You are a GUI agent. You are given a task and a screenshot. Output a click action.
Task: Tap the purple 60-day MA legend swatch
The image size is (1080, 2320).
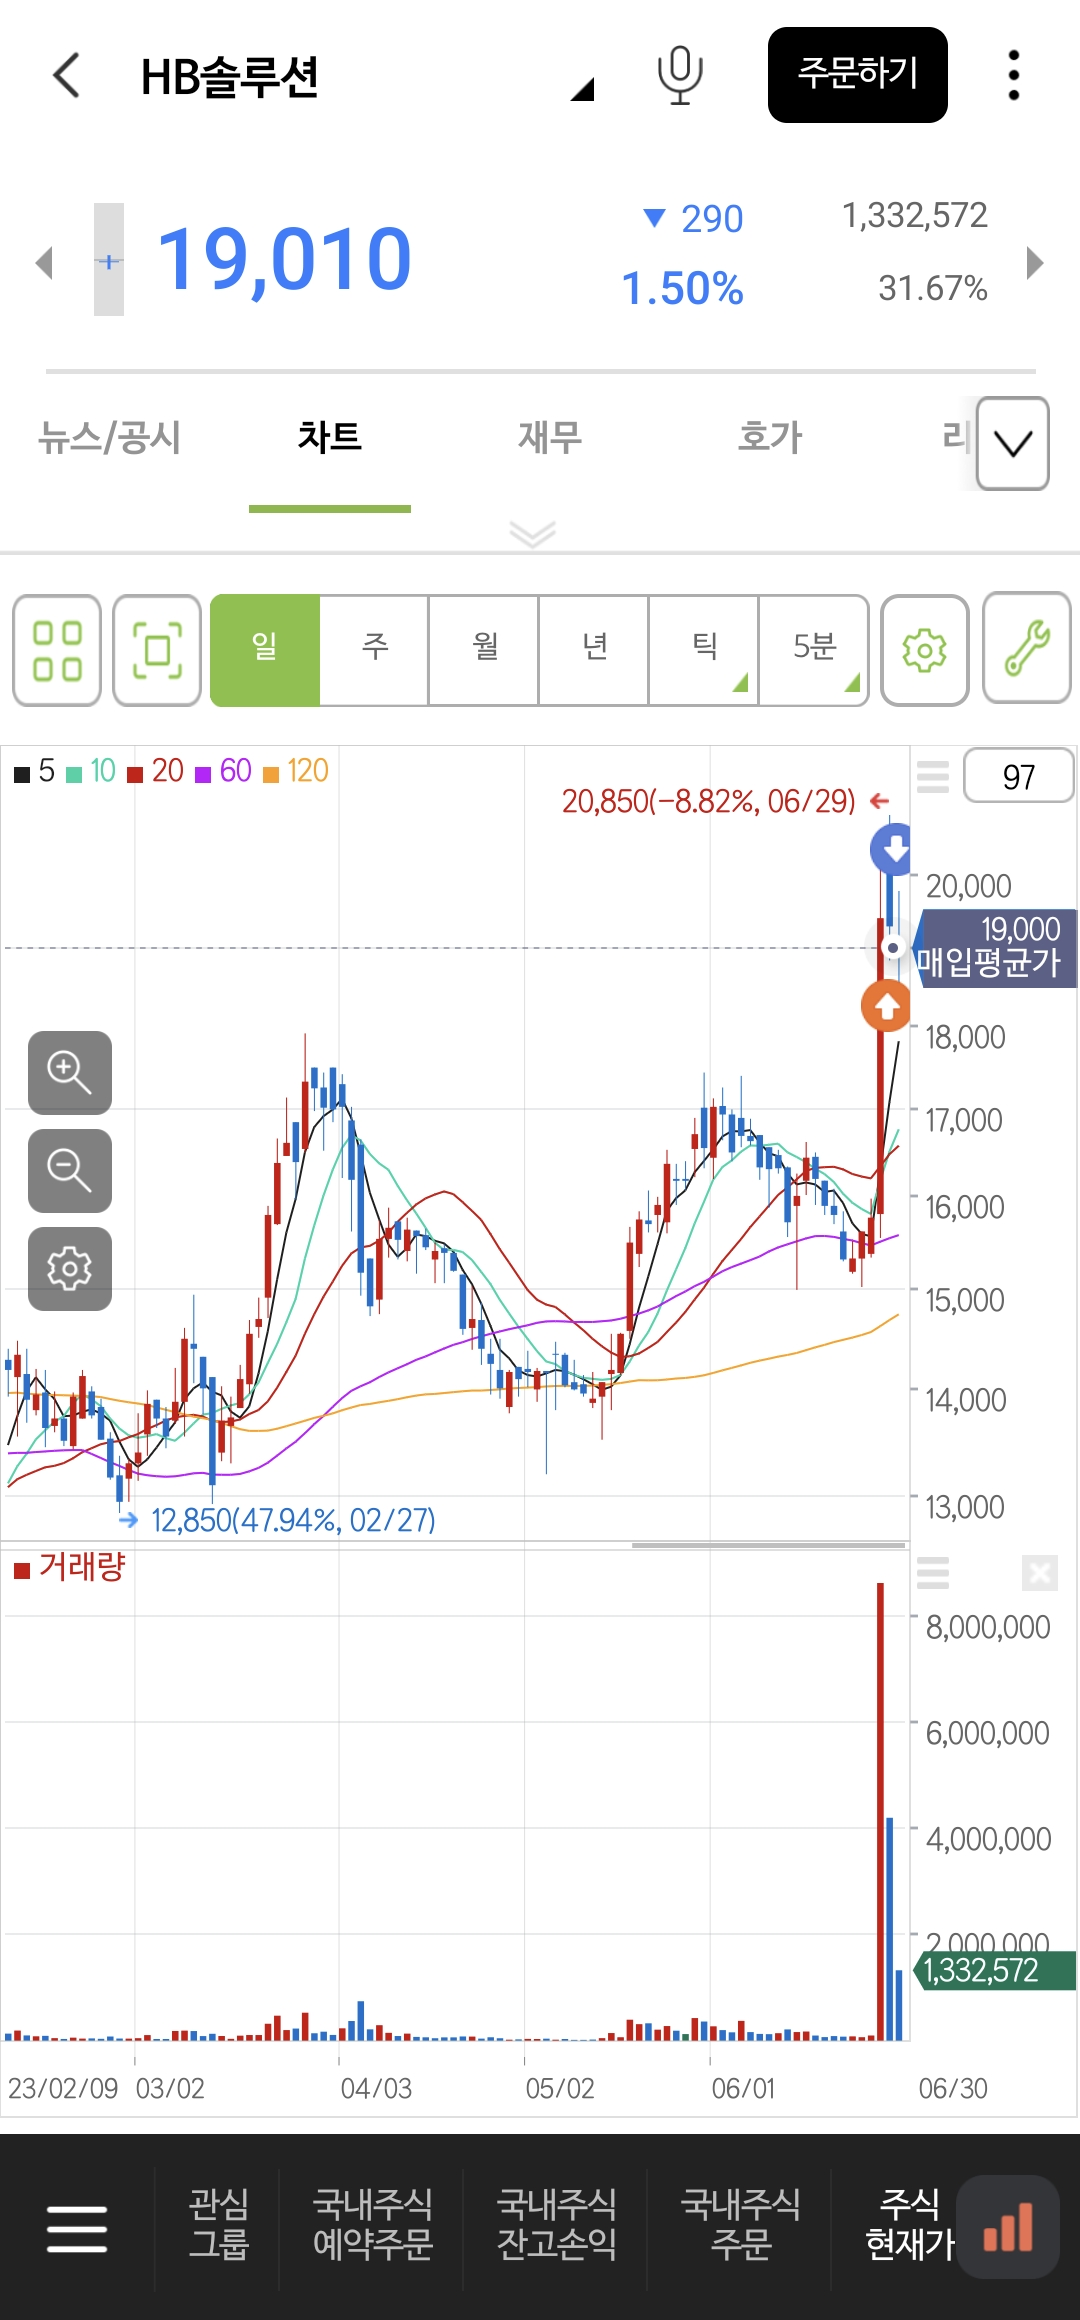click(202, 774)
